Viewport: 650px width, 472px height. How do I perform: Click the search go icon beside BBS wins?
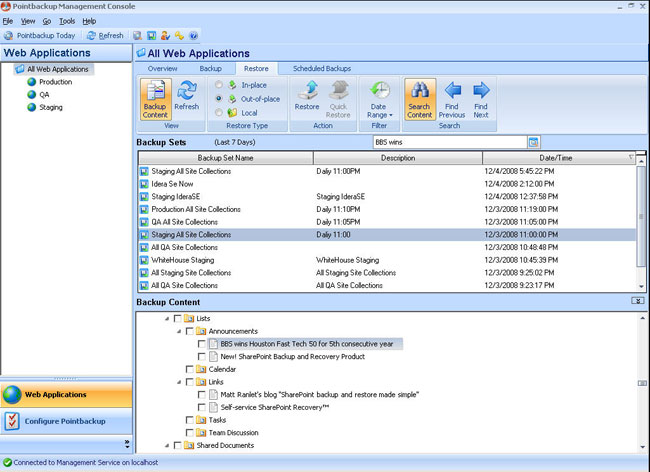coord(534,143)
